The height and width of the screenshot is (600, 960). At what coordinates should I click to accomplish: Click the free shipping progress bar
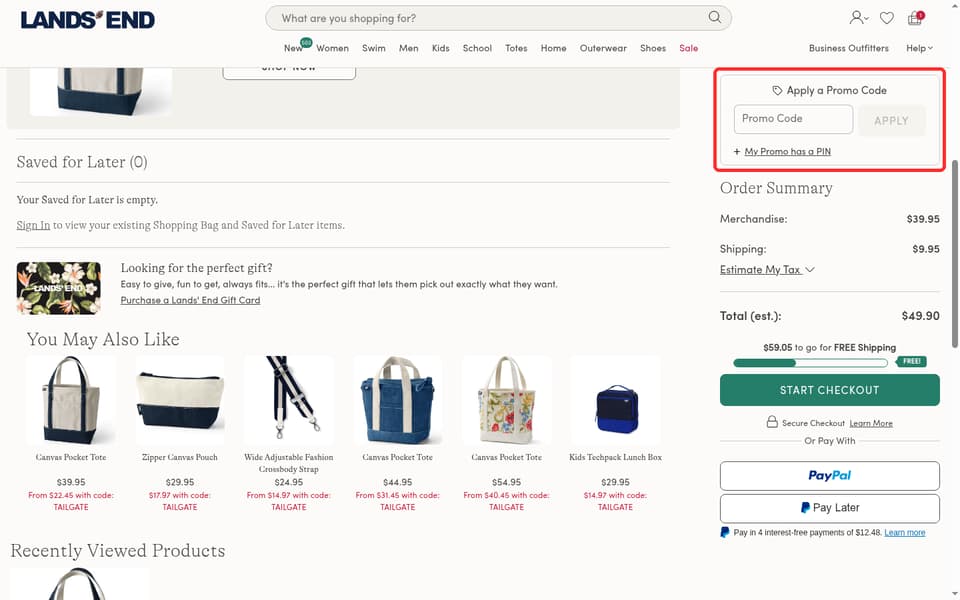(811, 363)
